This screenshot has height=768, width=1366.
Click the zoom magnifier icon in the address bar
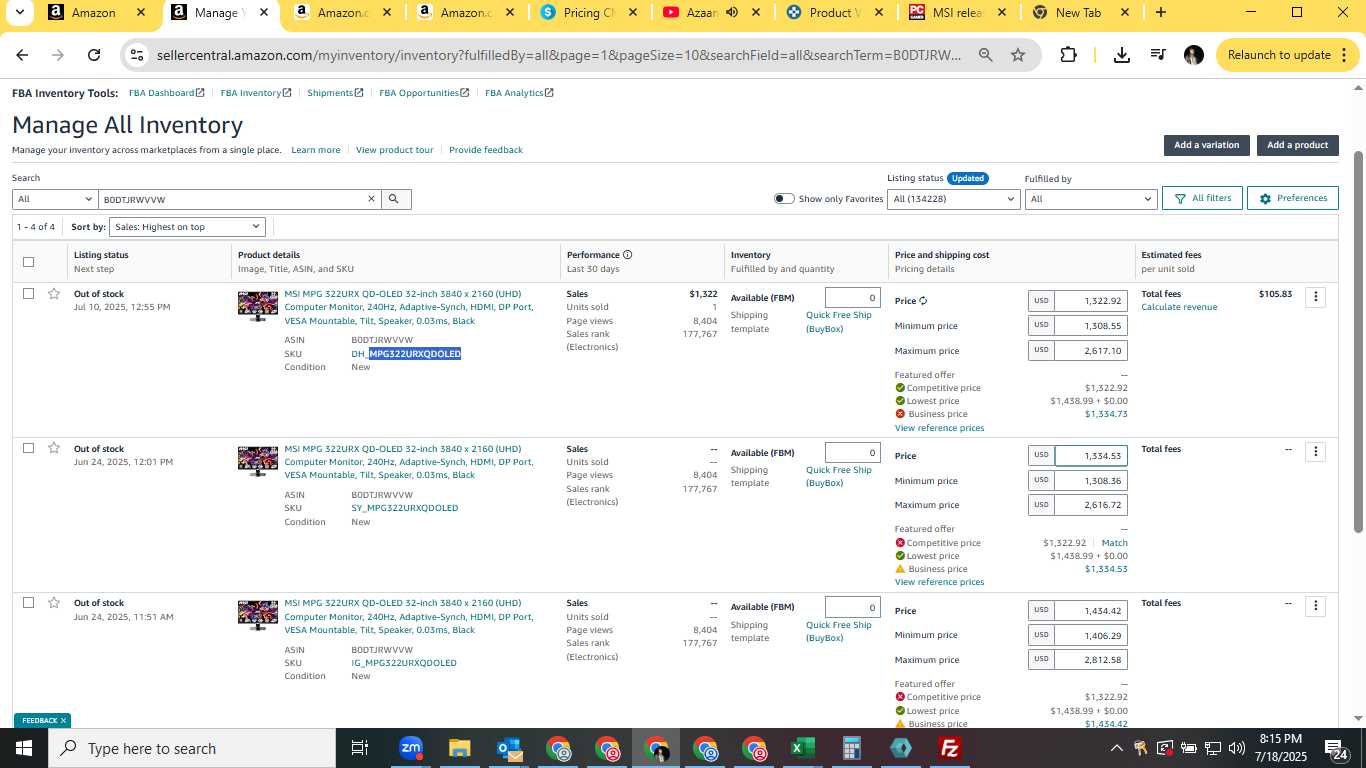(x=985, y=55)
